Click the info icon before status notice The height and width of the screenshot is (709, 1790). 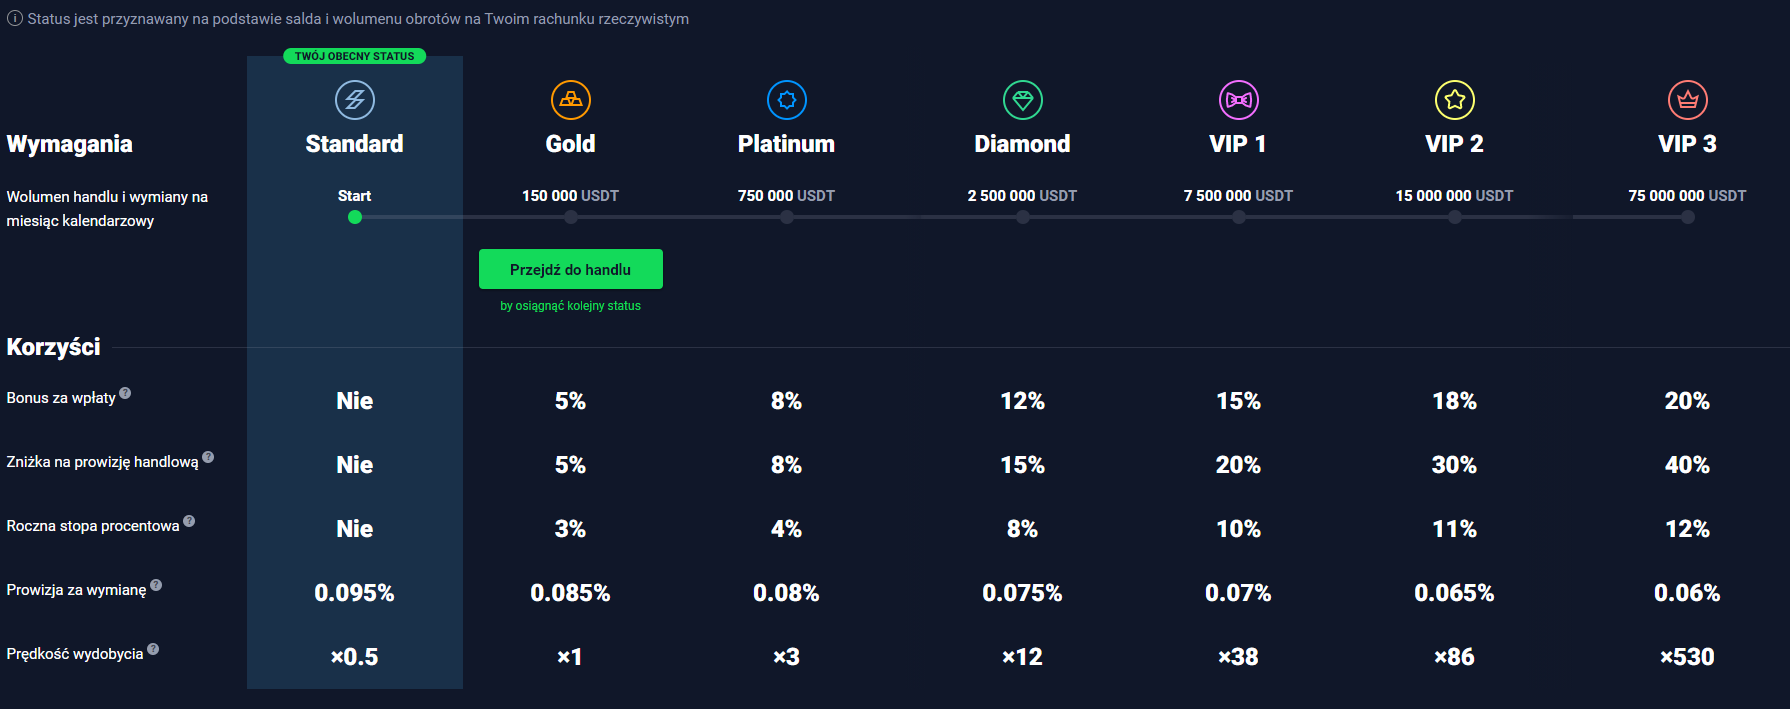[15, 19]
